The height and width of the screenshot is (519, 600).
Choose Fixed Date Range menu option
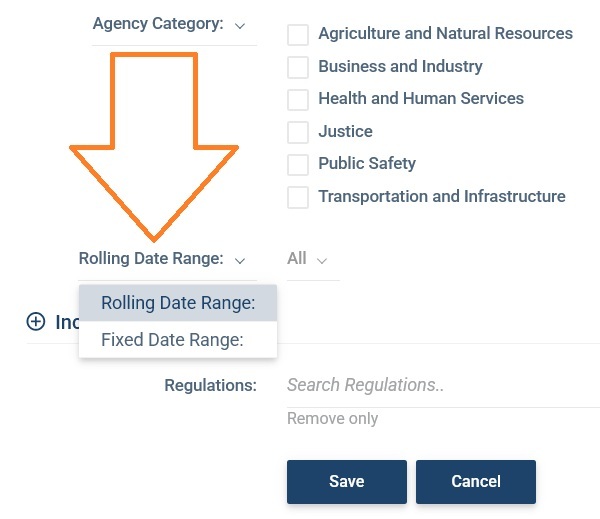[172, 340]
